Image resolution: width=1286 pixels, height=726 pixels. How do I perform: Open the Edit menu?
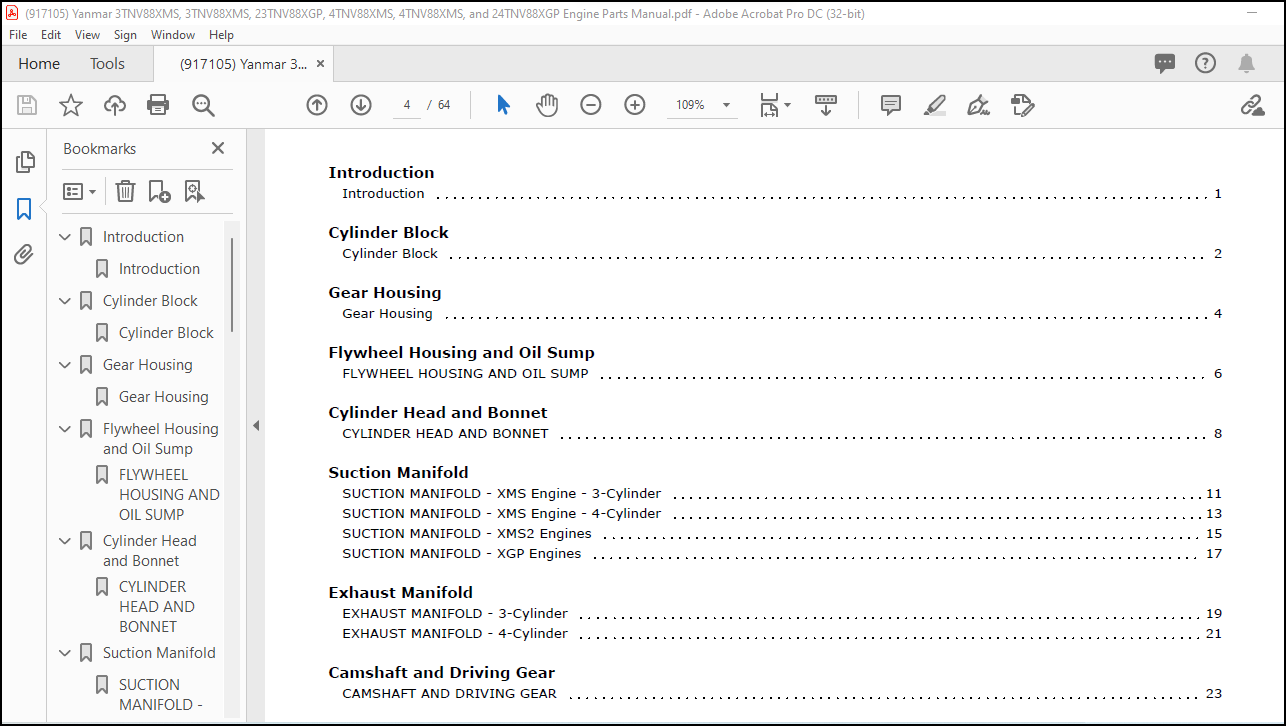51,34
